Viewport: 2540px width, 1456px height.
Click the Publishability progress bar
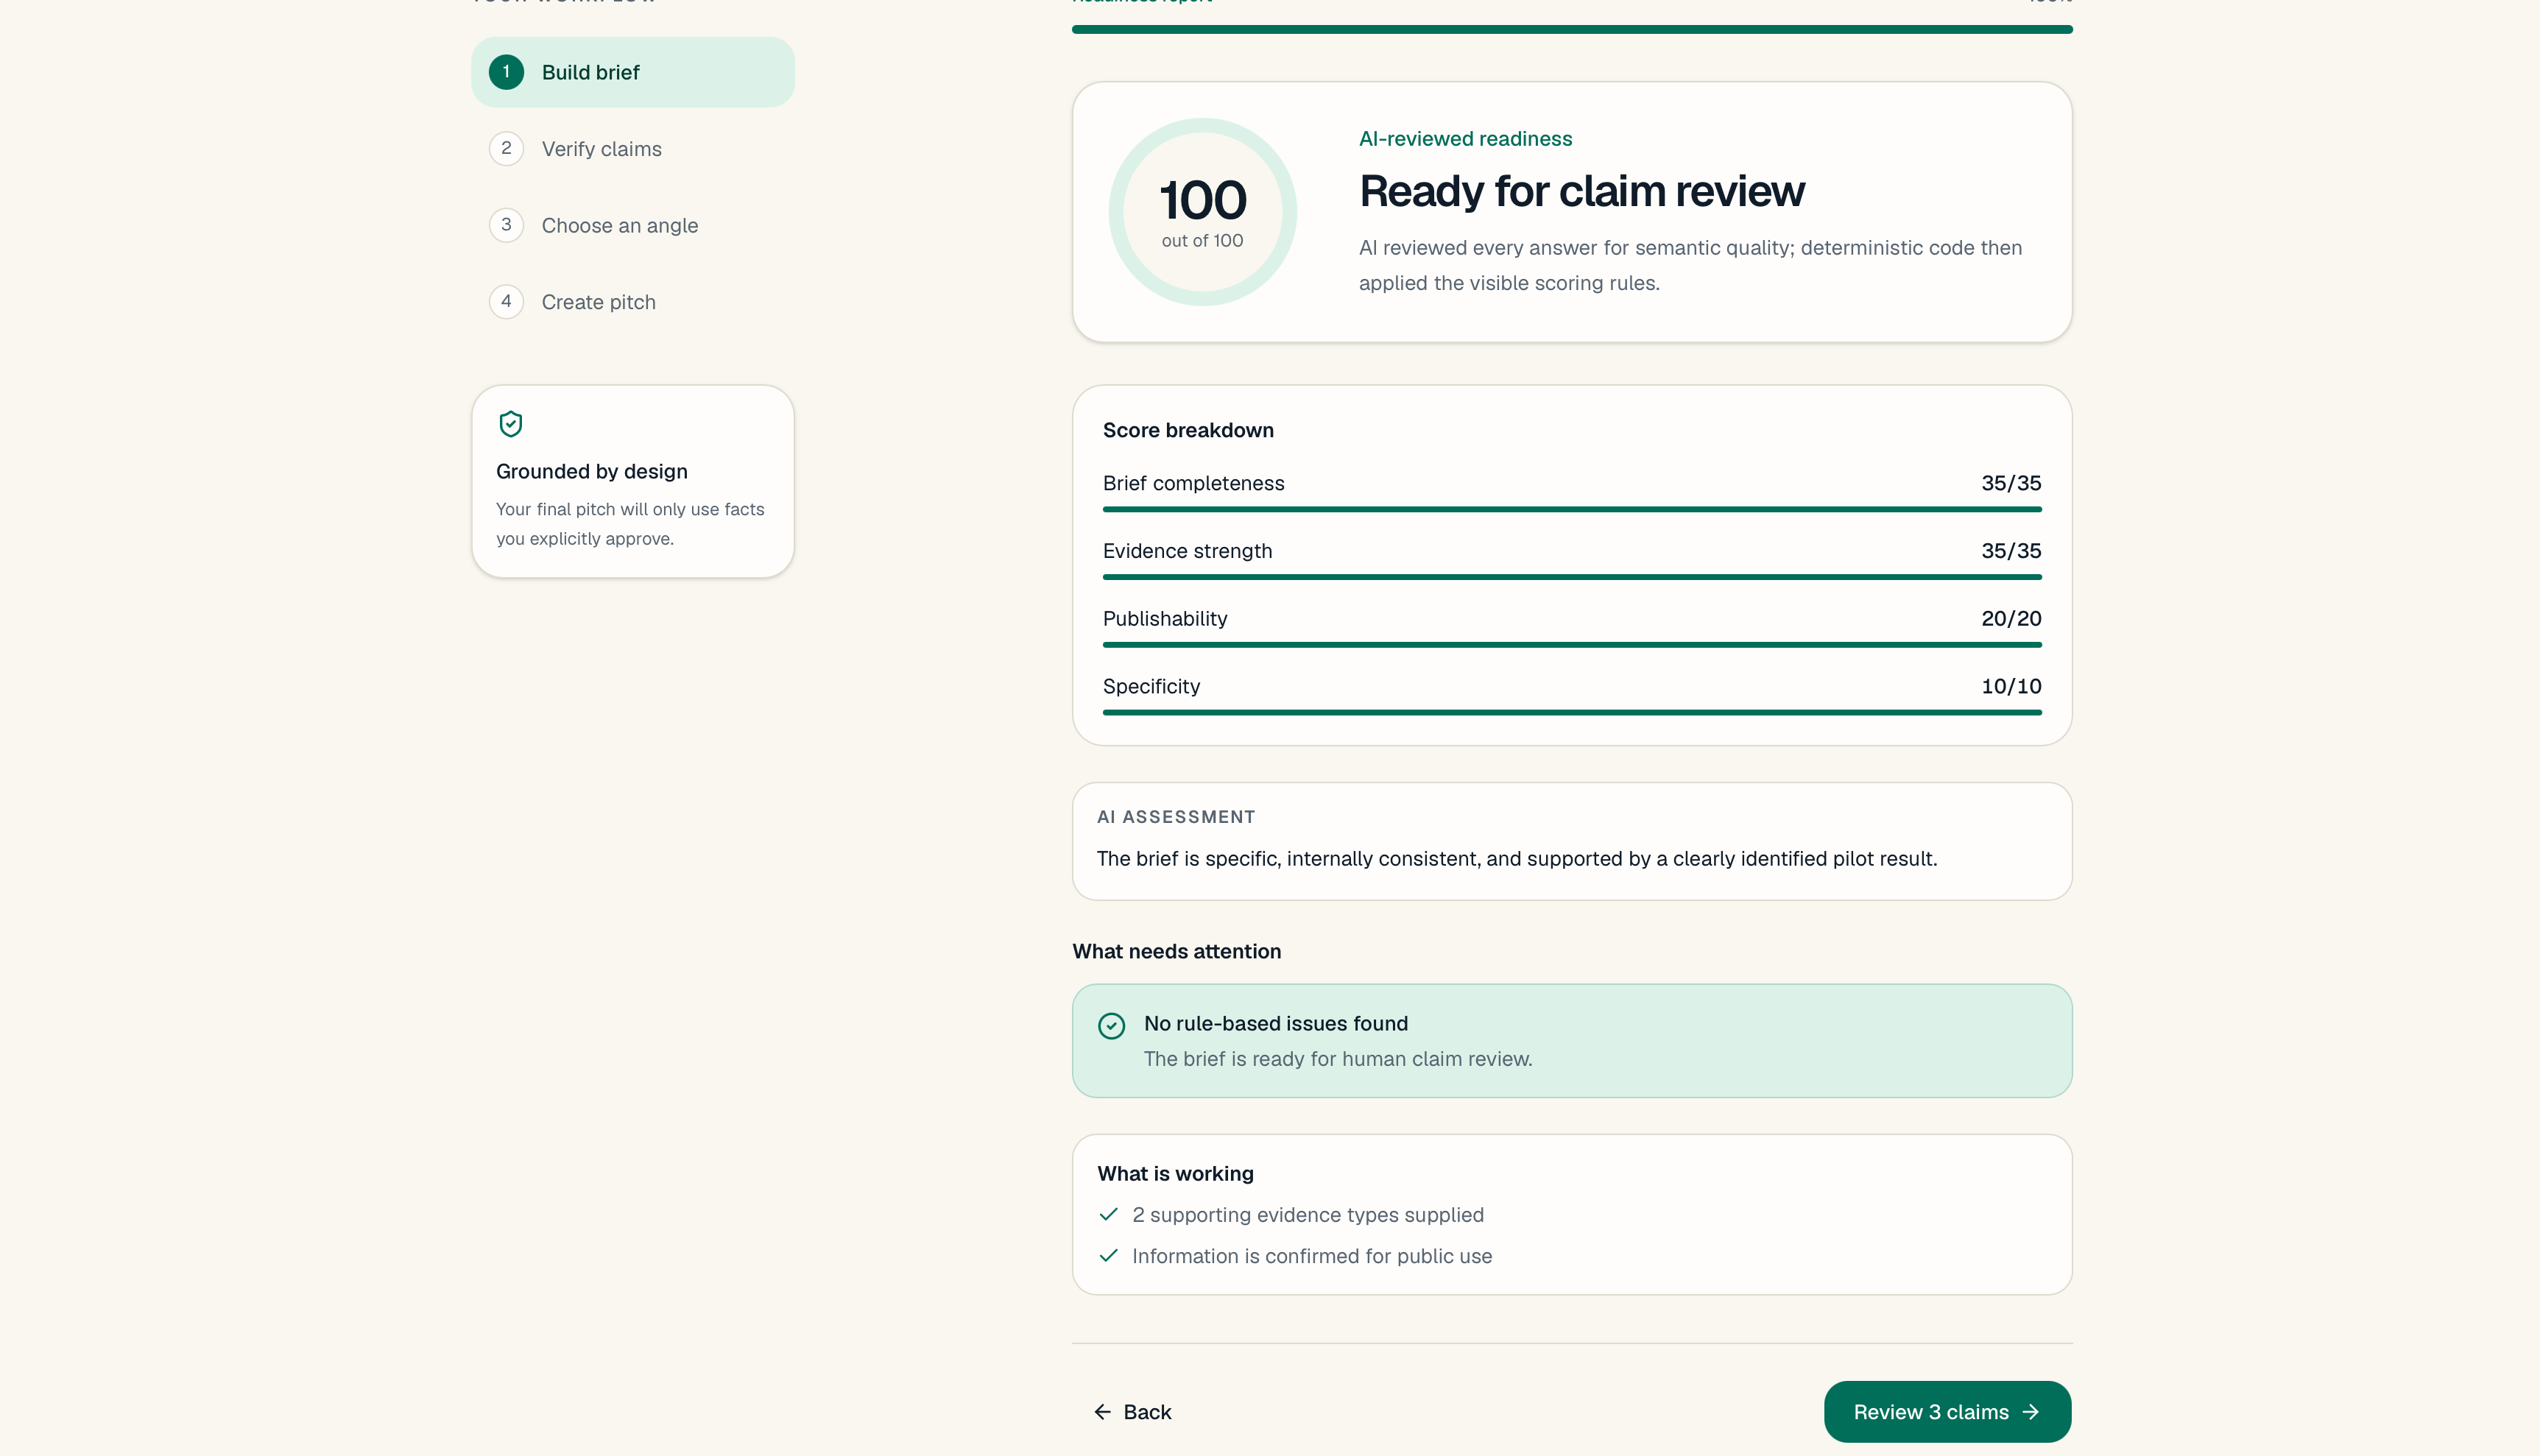[1572, 645]
